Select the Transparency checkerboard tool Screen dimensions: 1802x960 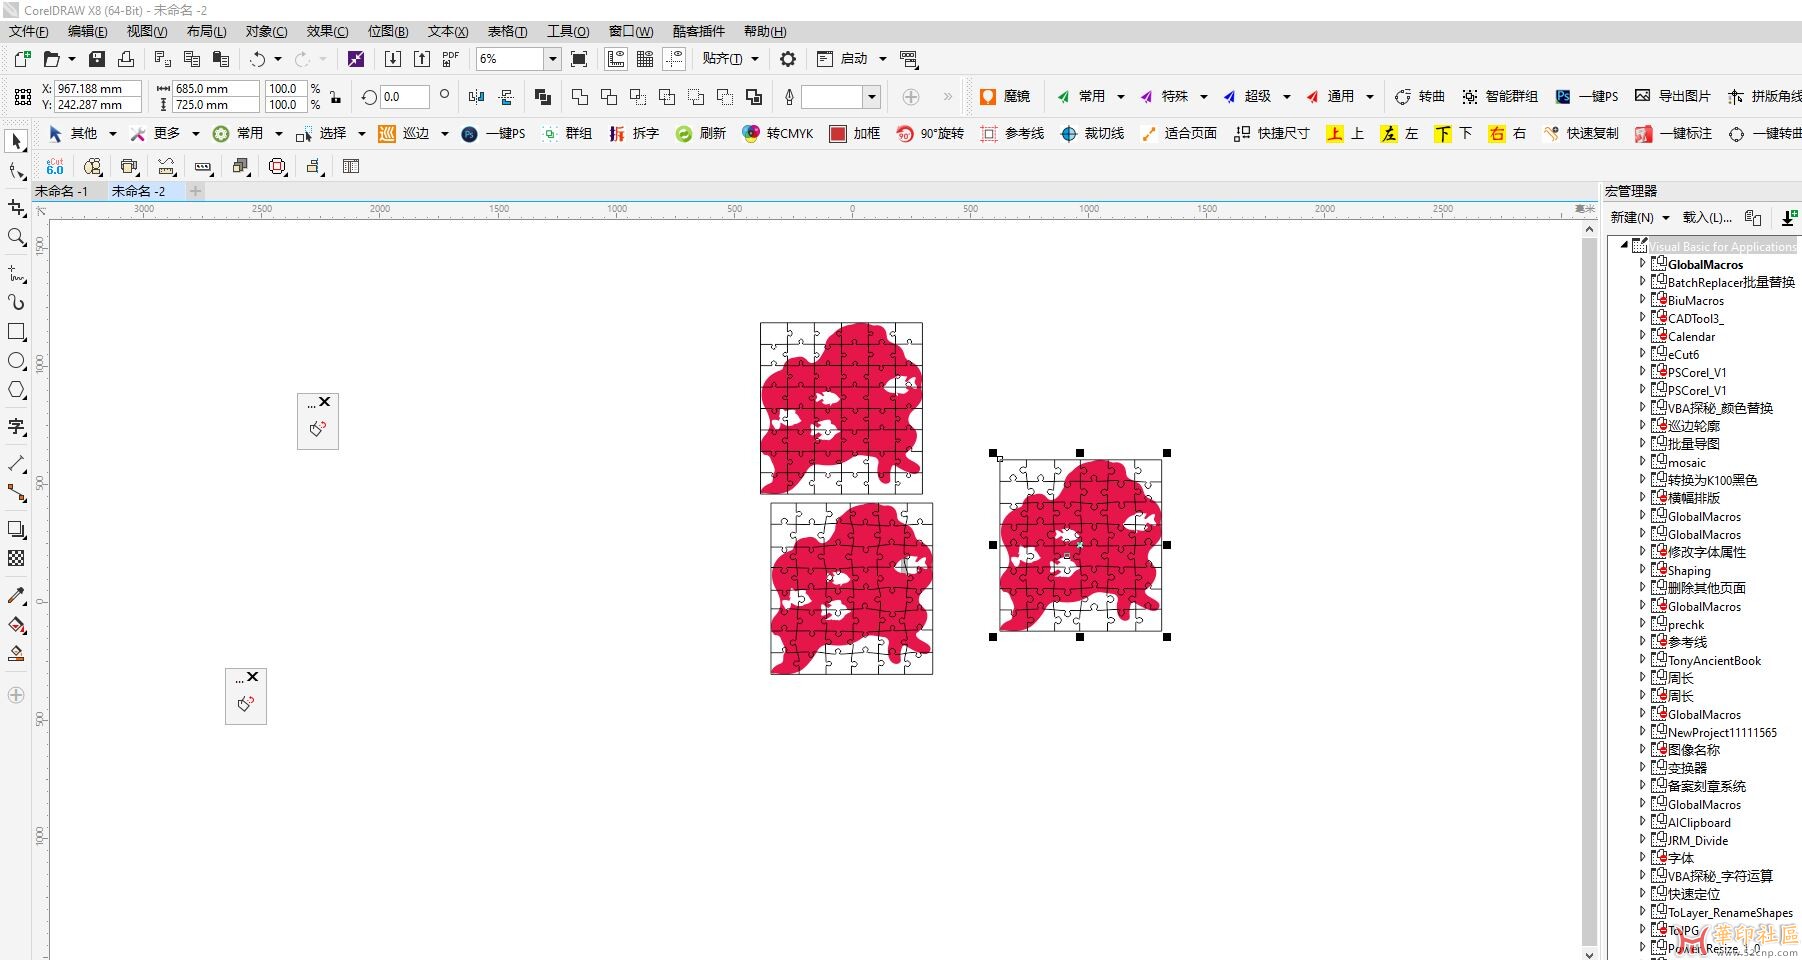click(x=16, y=558)
